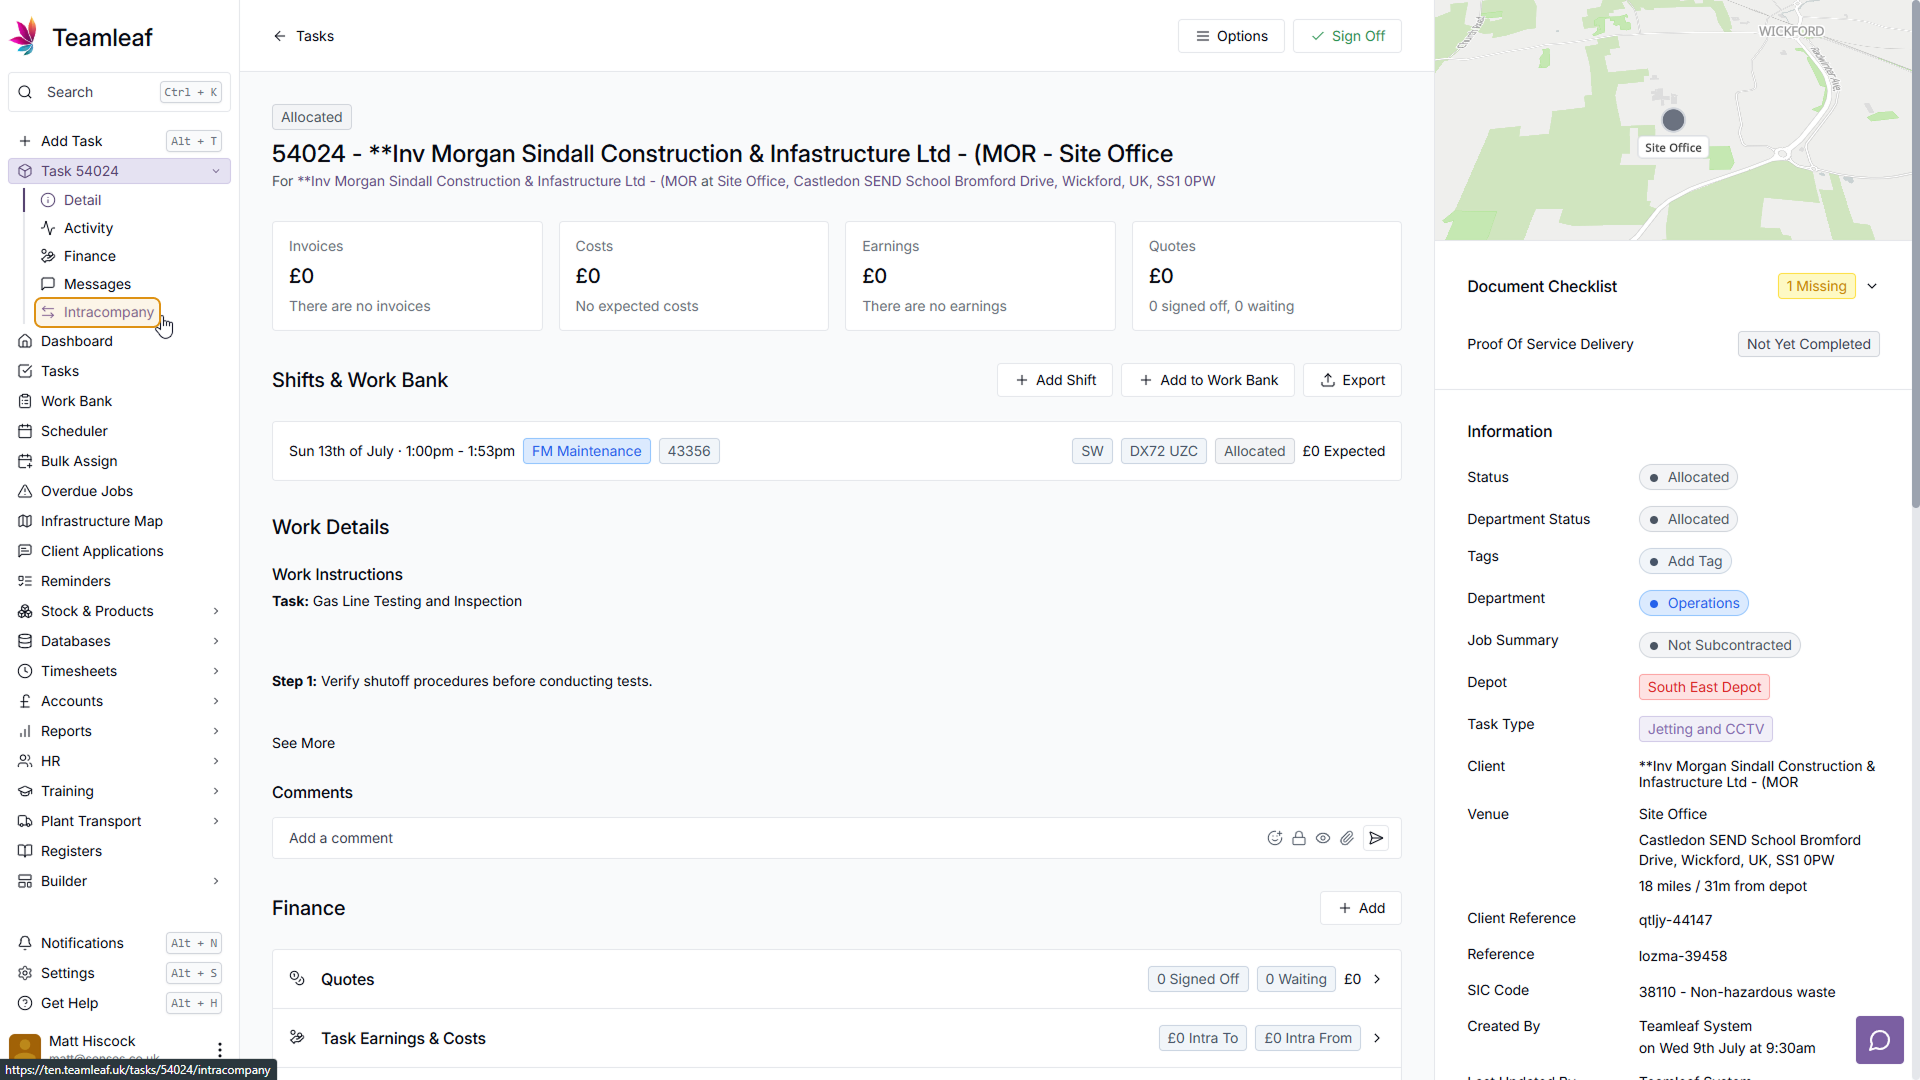Click the paperclip attachment icon
Screen dimensions: 1920x1080
coord(1347,838)
